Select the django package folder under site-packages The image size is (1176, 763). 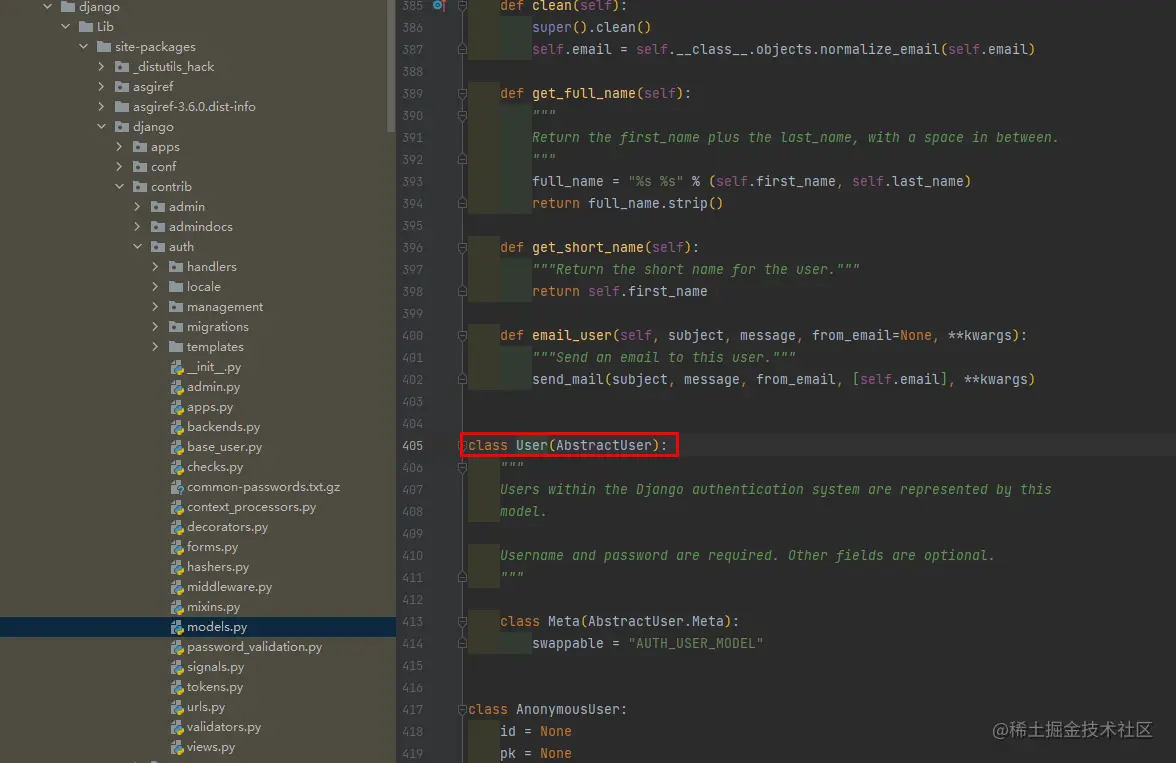pyautogui.click(x=153, y=127)
